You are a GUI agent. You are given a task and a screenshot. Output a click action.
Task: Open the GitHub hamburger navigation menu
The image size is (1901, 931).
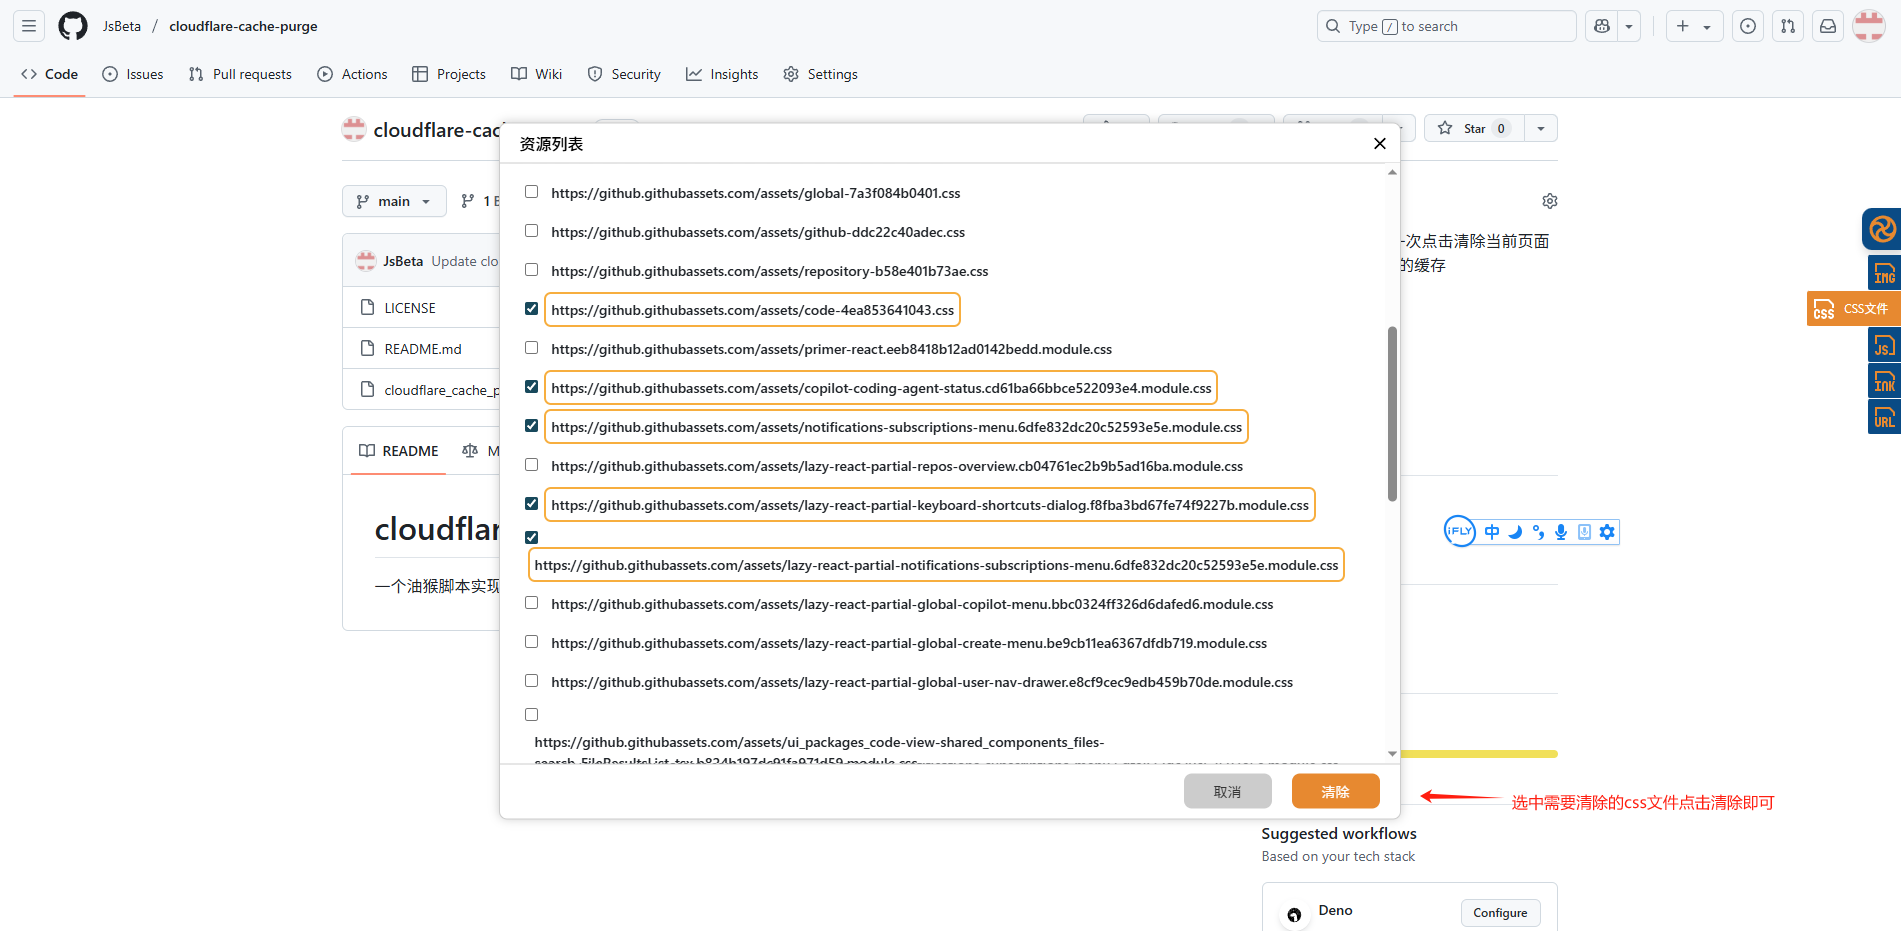[29, 26]
